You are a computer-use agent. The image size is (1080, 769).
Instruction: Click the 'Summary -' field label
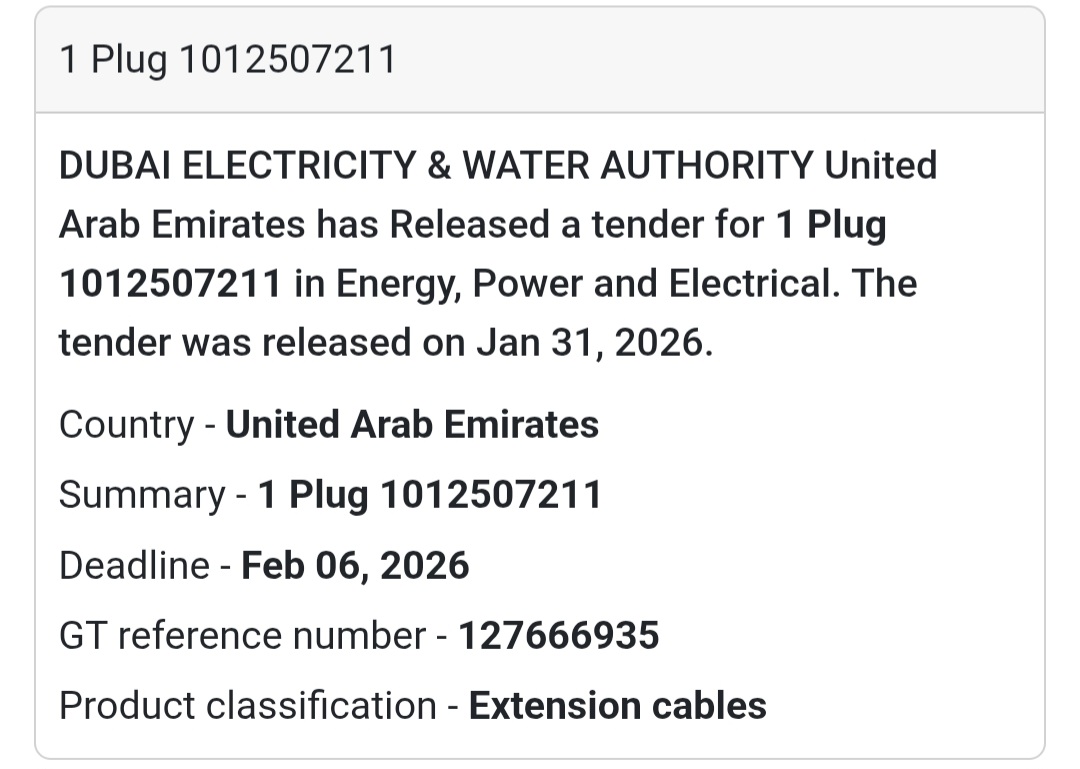(153, 496)
